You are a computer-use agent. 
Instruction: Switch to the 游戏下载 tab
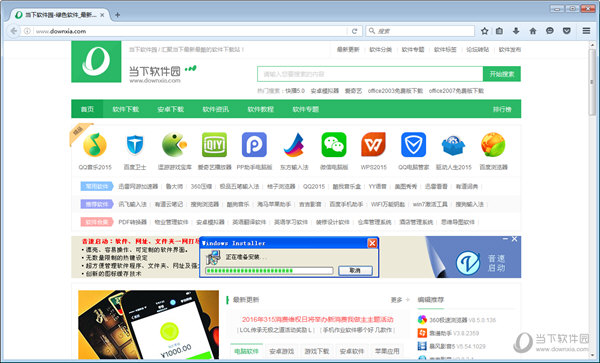tap(317, 351)
